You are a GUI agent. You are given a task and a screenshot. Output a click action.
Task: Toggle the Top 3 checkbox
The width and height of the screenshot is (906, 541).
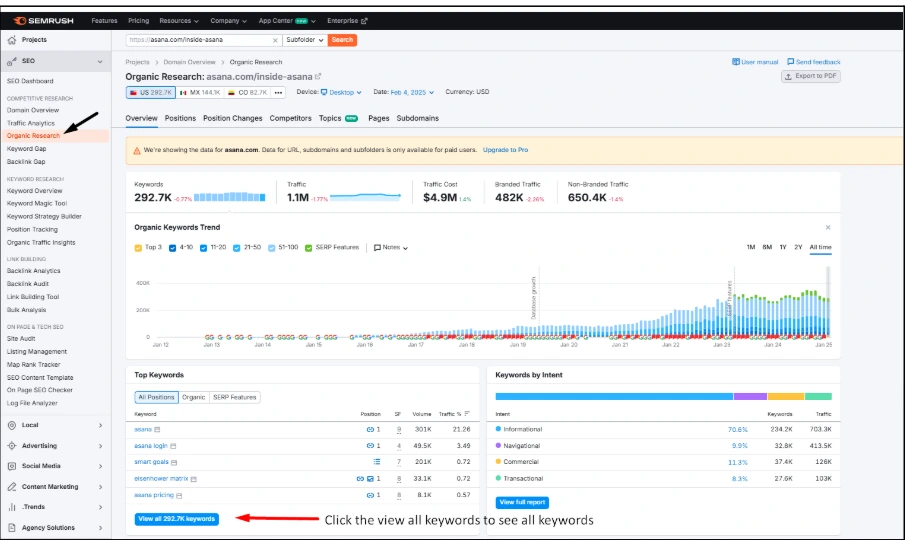click(x=138, y=248)
